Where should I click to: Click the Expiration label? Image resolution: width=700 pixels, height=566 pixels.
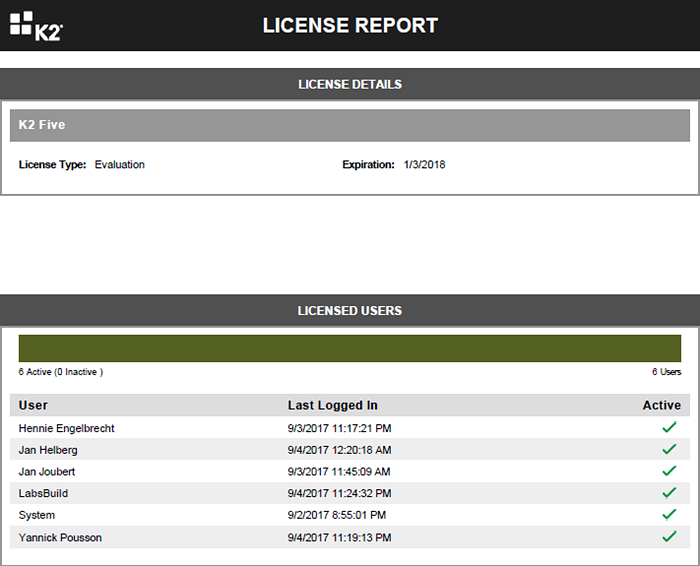(x=368, y=165)
